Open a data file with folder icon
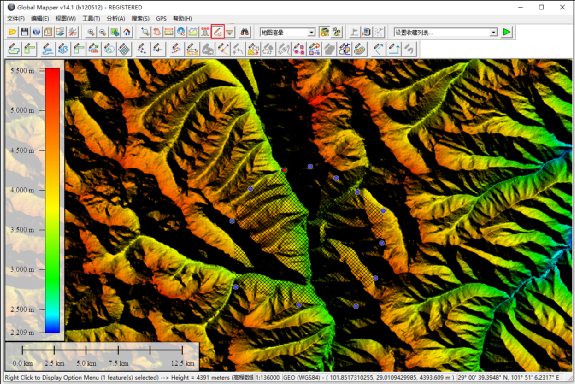The height and width of the screenshot is (384, 575). (x=12, y=32)
